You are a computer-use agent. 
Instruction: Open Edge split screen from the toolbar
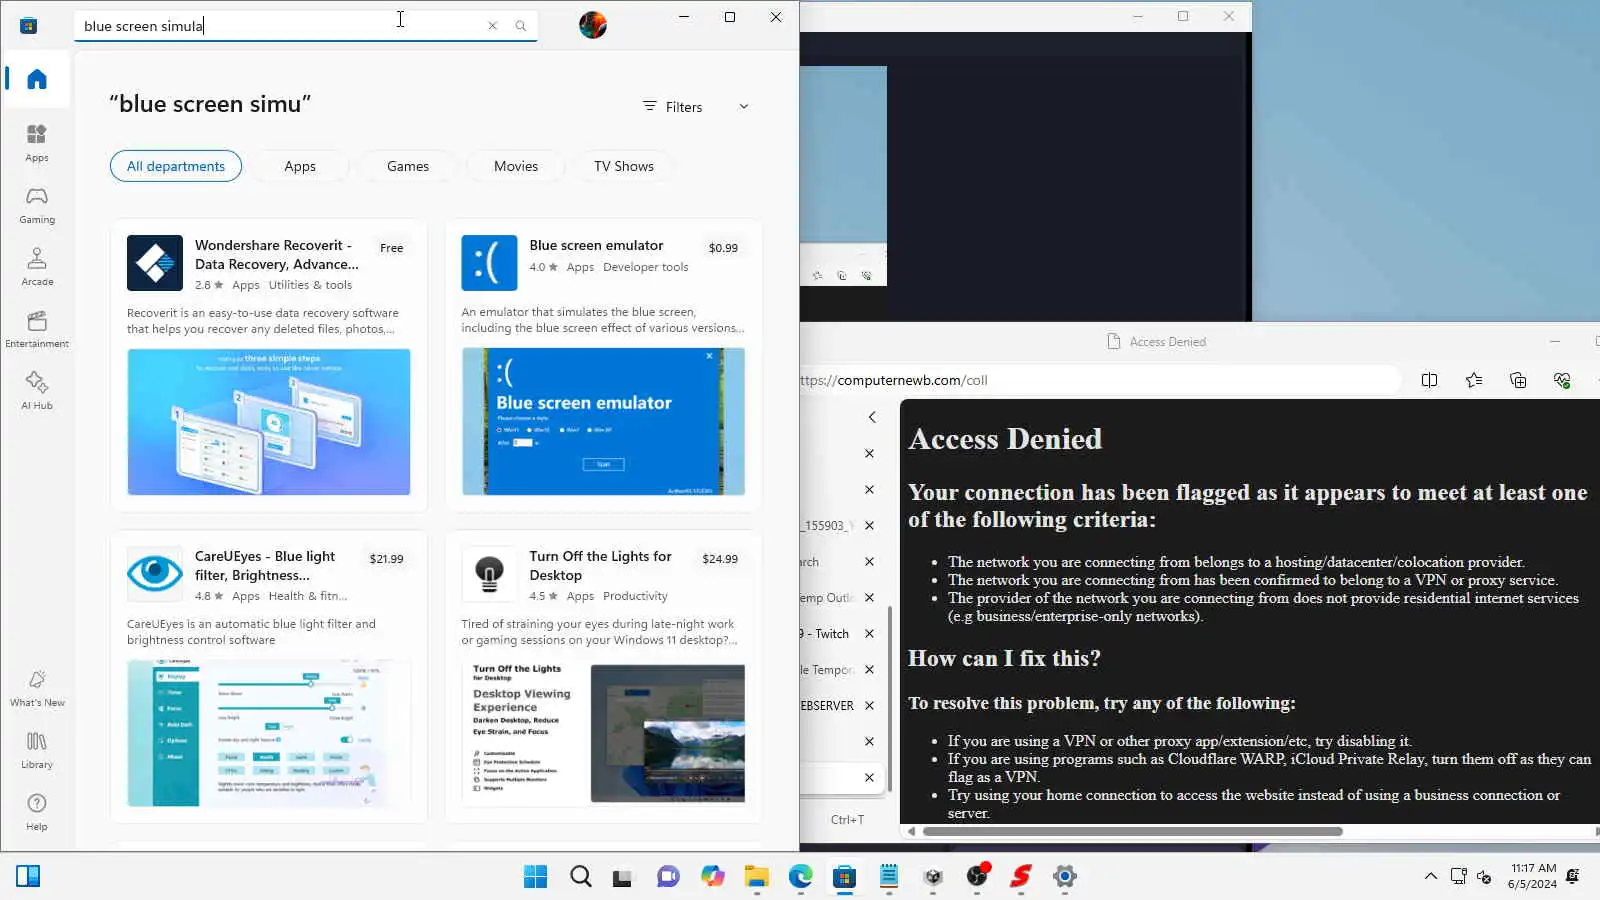1429,380
